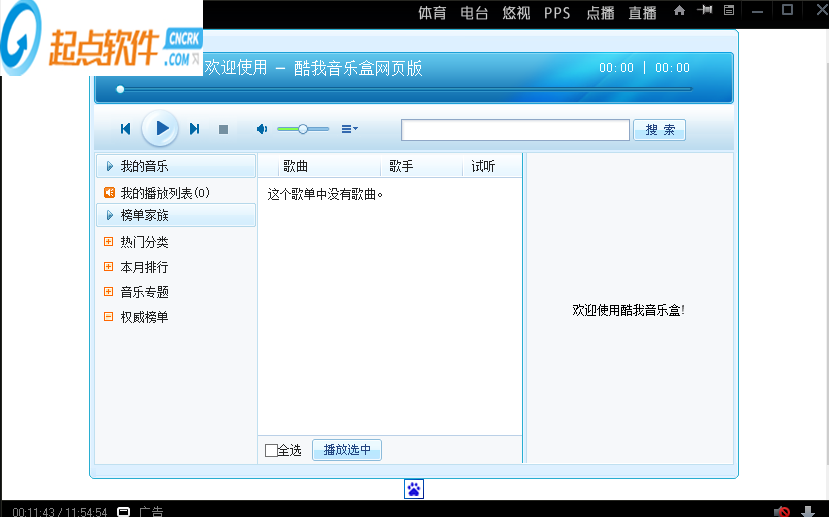Click the song progress bar handle

[x=120, y=89]
